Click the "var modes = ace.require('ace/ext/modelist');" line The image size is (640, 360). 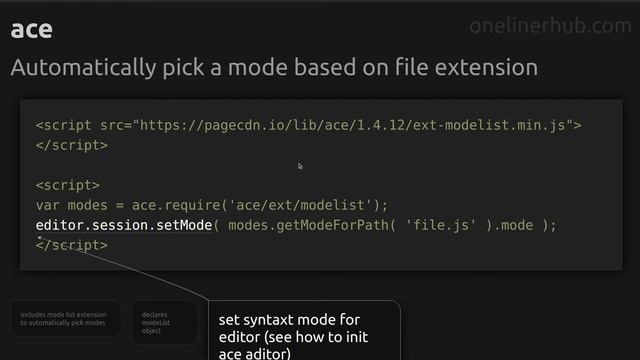[x=212, y=205]
